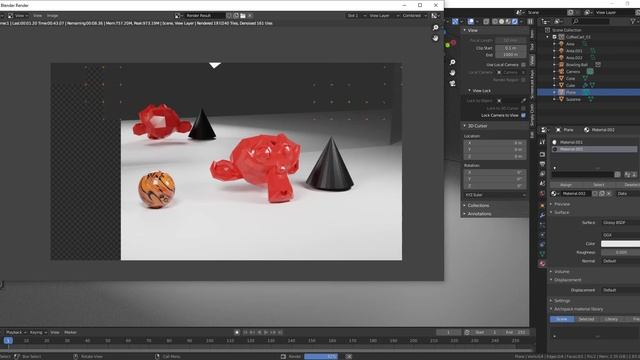Select material preview shading mode icon
640x360 pixels.
point(508,22)
